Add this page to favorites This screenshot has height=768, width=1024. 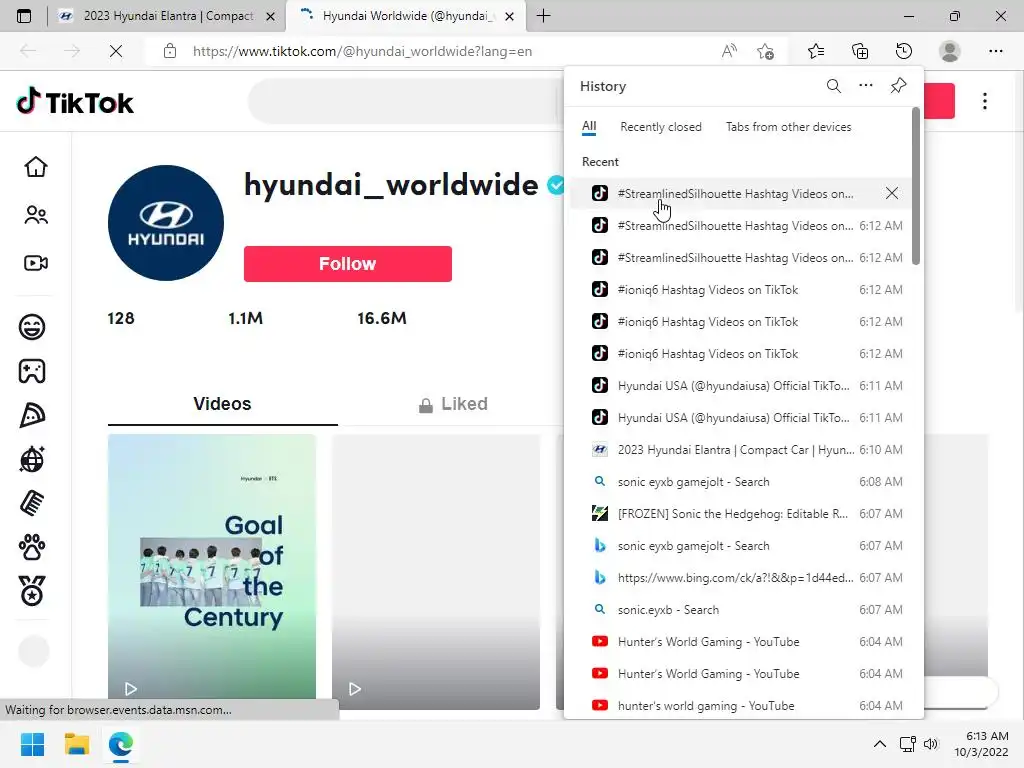[x=765, y=51]
